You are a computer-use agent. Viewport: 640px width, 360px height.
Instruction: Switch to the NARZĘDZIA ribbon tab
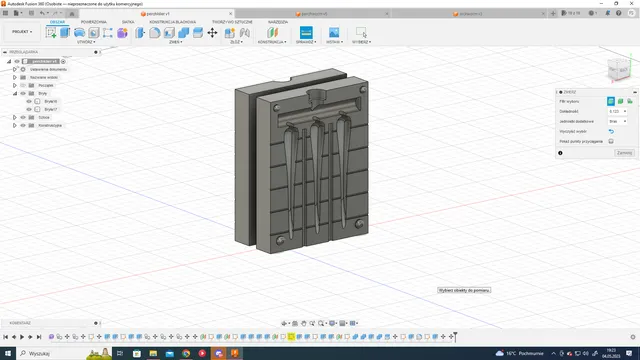(278, 22)
